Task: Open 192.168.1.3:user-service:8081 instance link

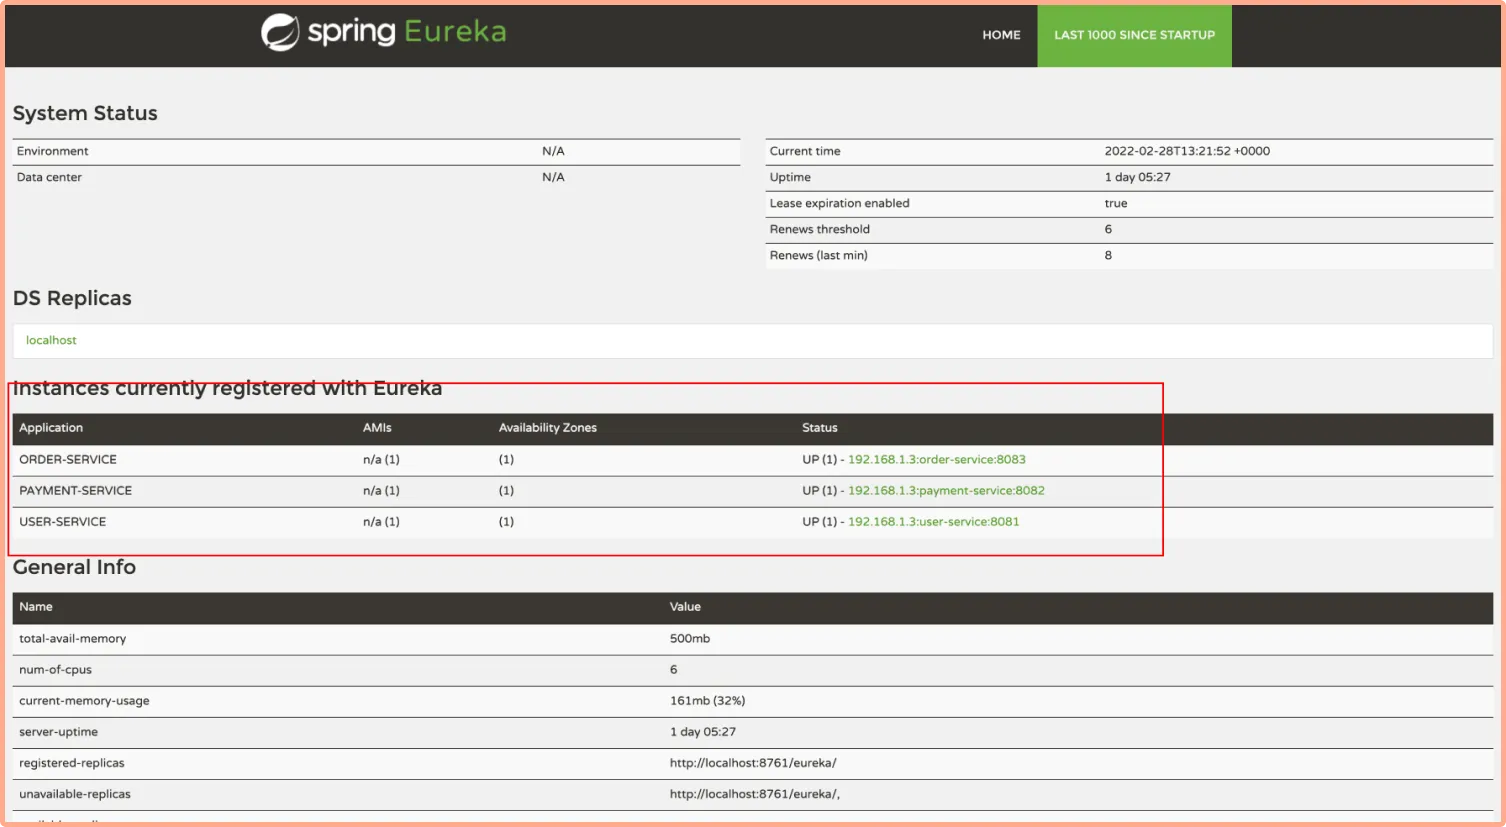Action: (x=934, y=521)
